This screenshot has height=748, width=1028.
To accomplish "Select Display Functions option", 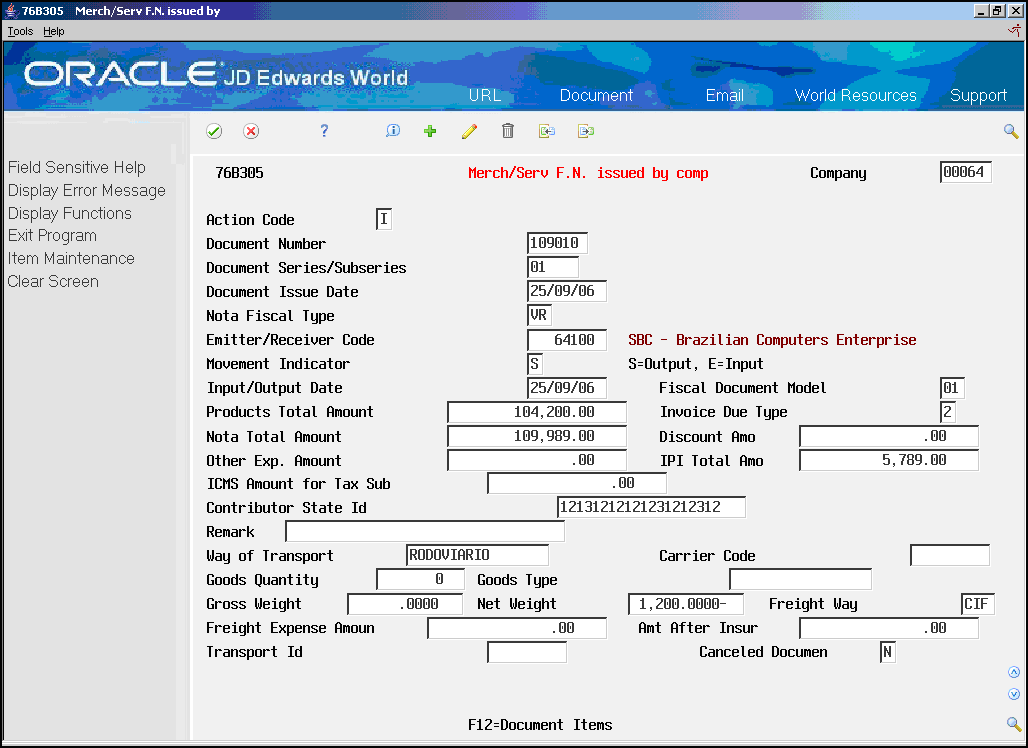I will click(x=69, y=214).
